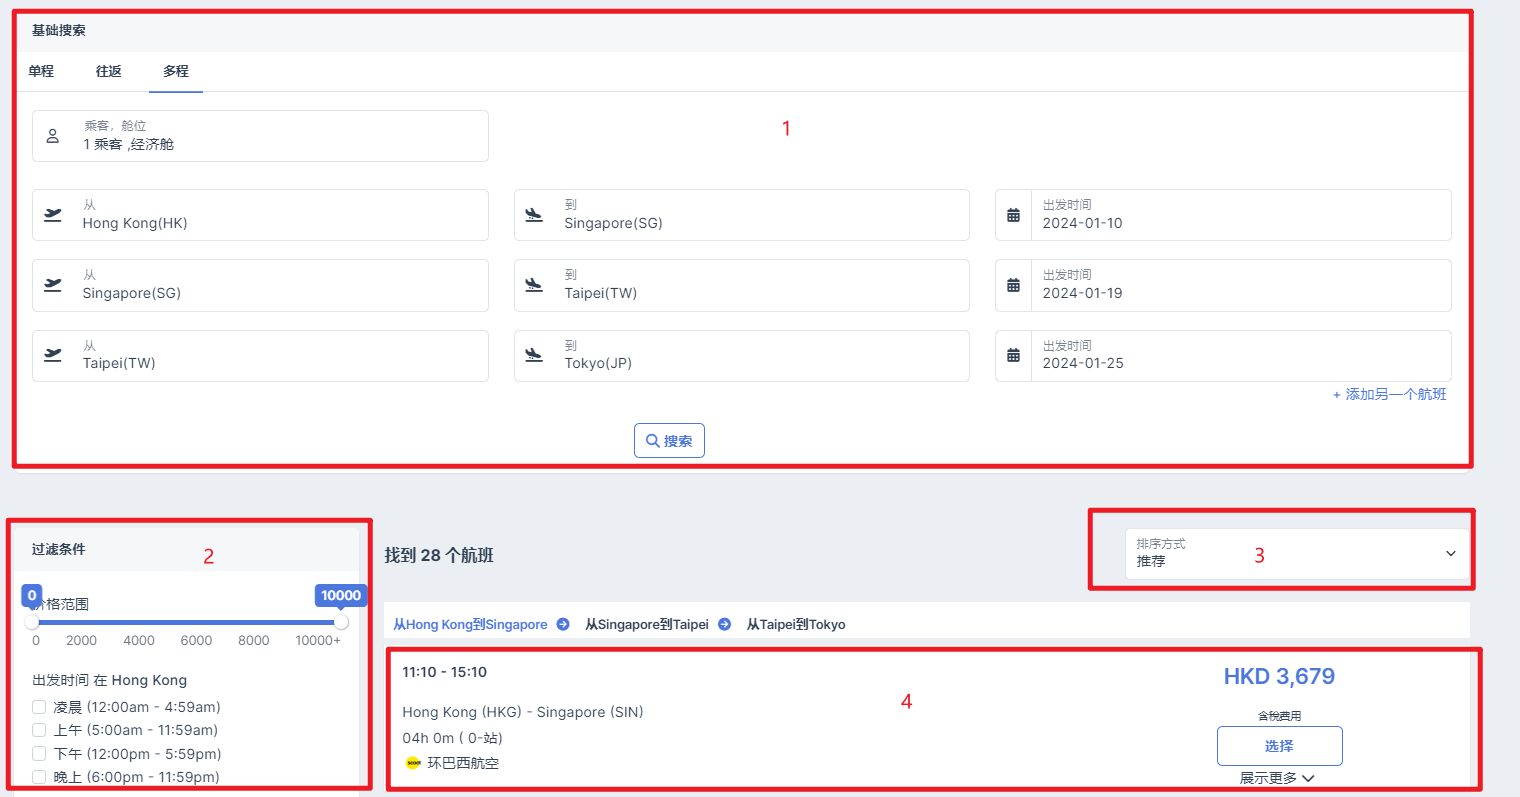The image size is (1520, 797).
Task: Click 添加另一个航班 link
Action: click(1389, 394)
